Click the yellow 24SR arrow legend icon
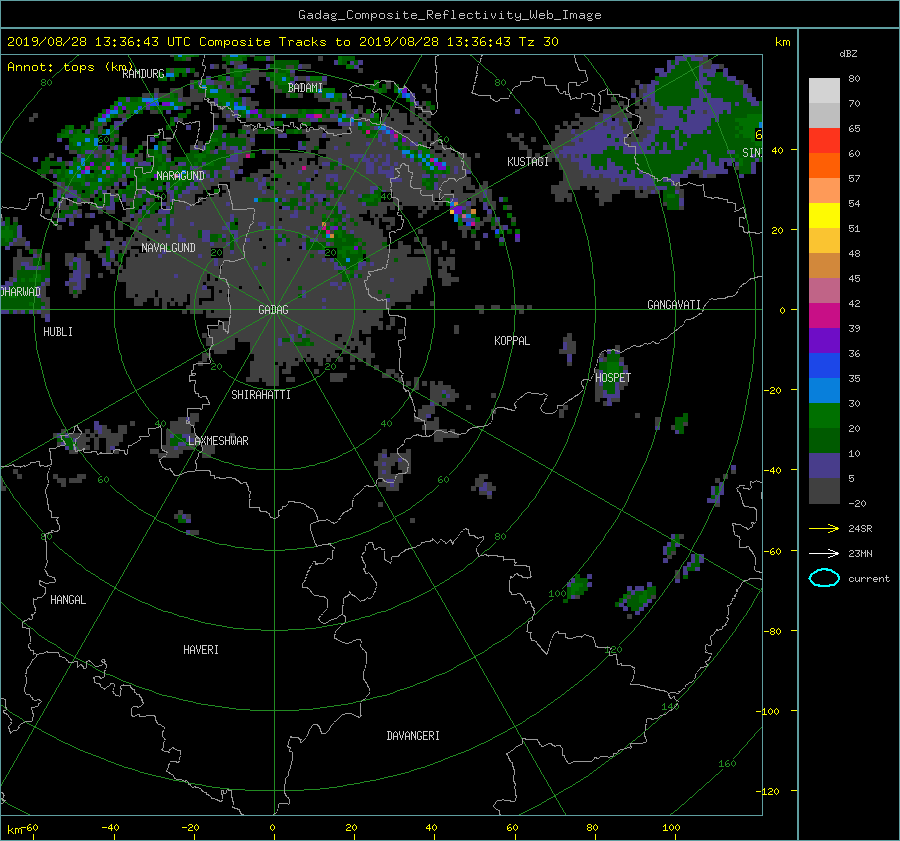The image size is (900, 841). tap(824, 528)
